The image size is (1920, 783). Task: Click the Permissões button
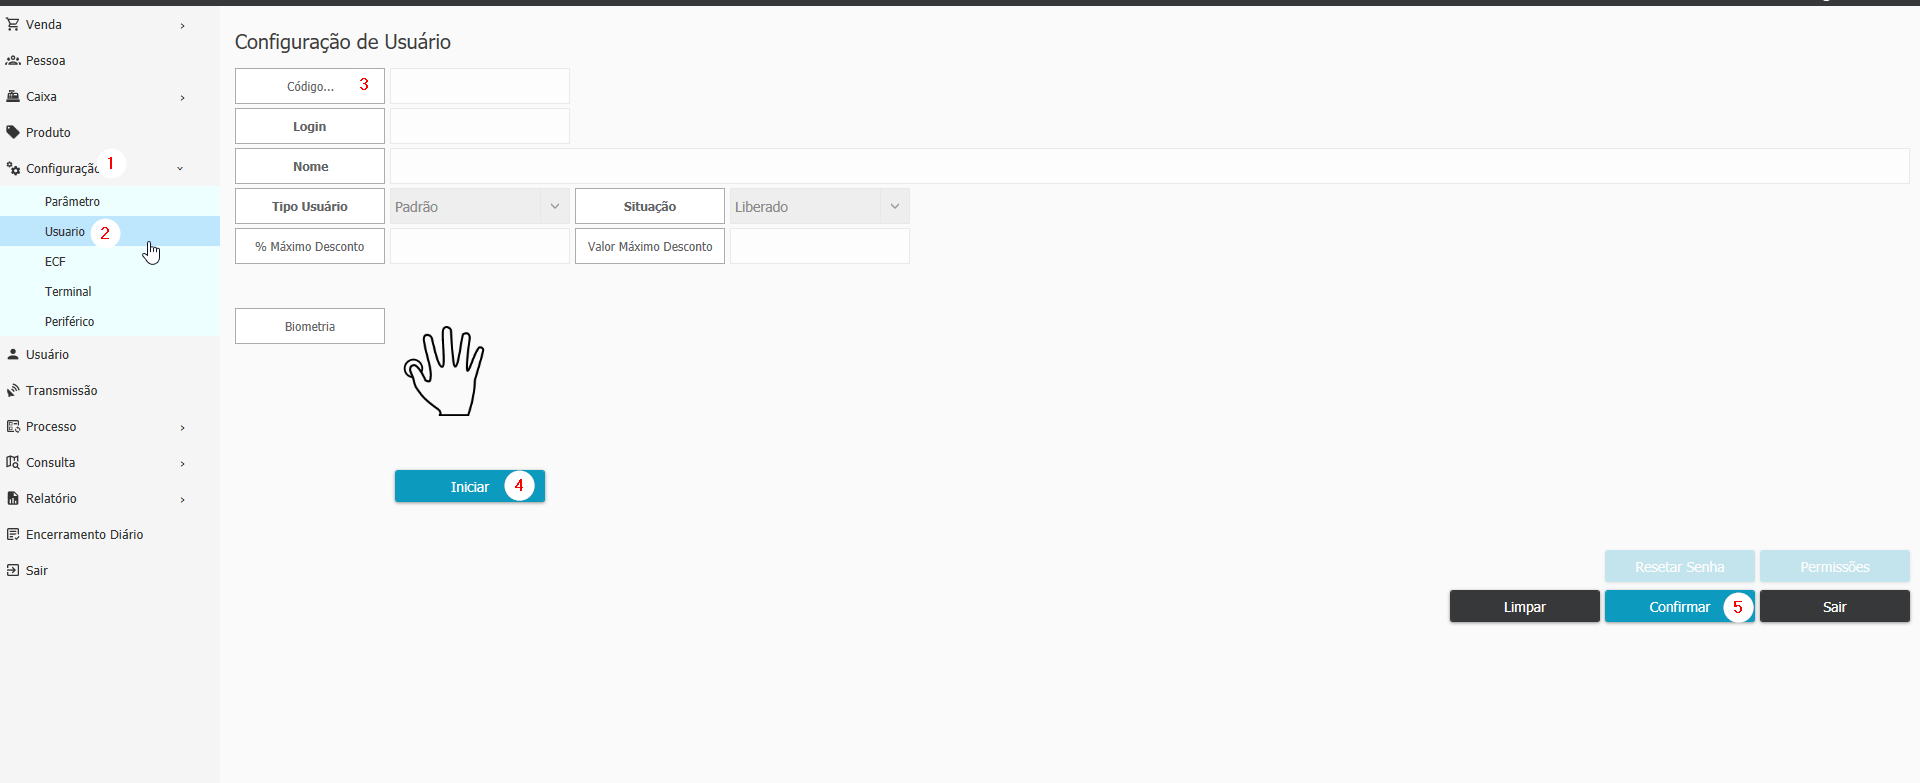click(x=1835, y=566)
